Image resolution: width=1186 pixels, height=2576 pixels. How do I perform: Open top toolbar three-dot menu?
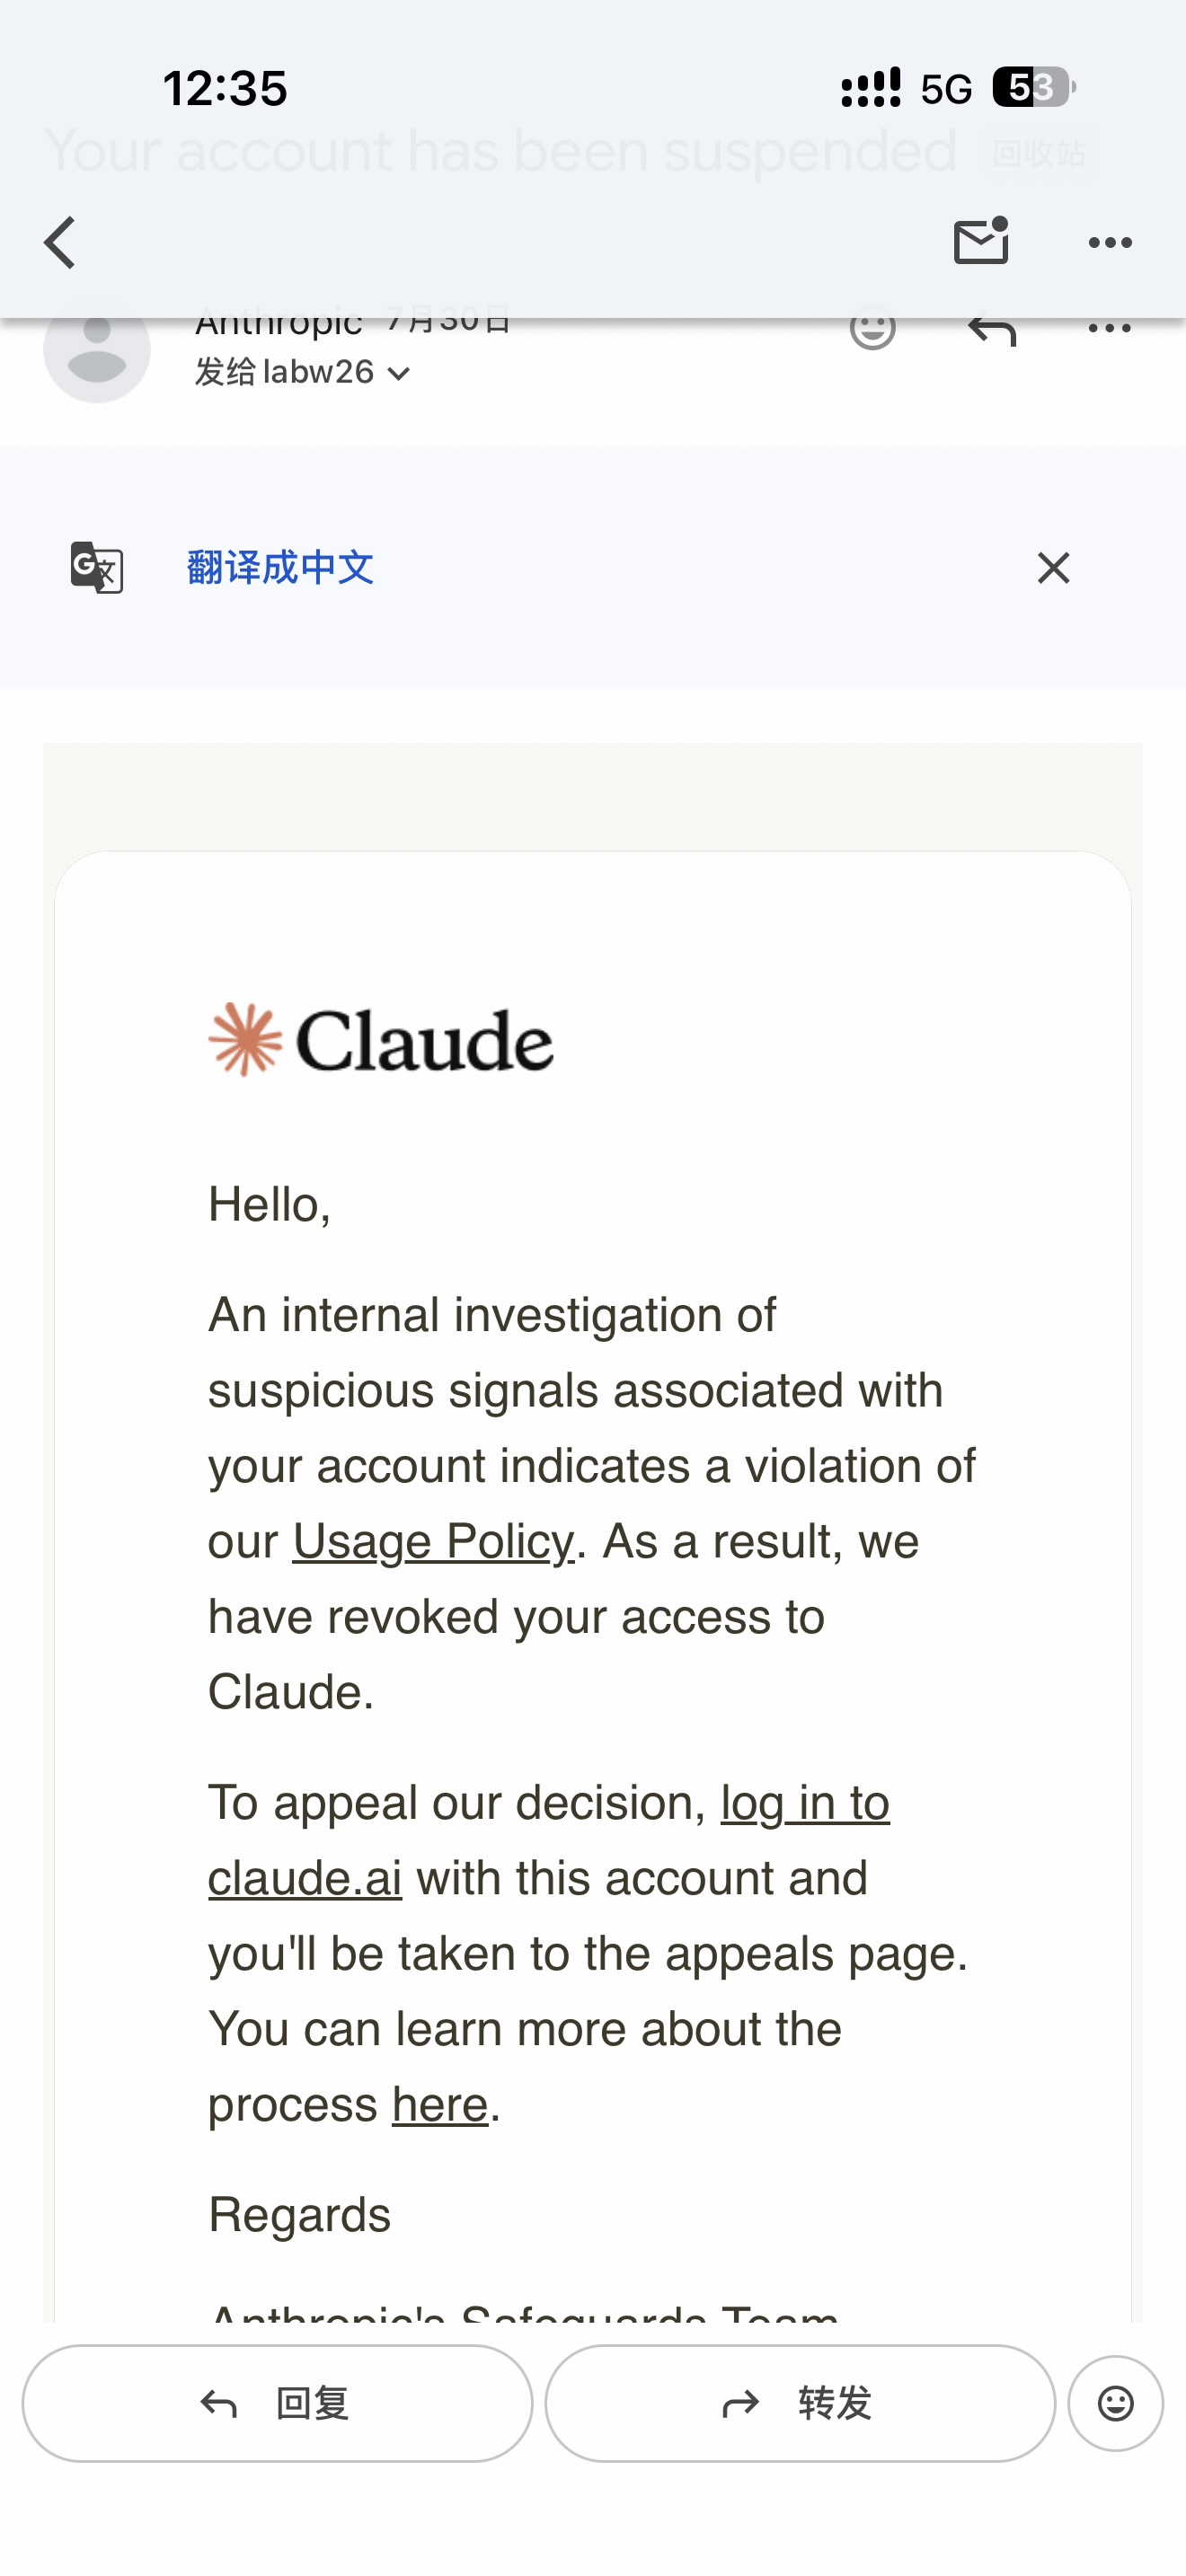[1110, 243]
